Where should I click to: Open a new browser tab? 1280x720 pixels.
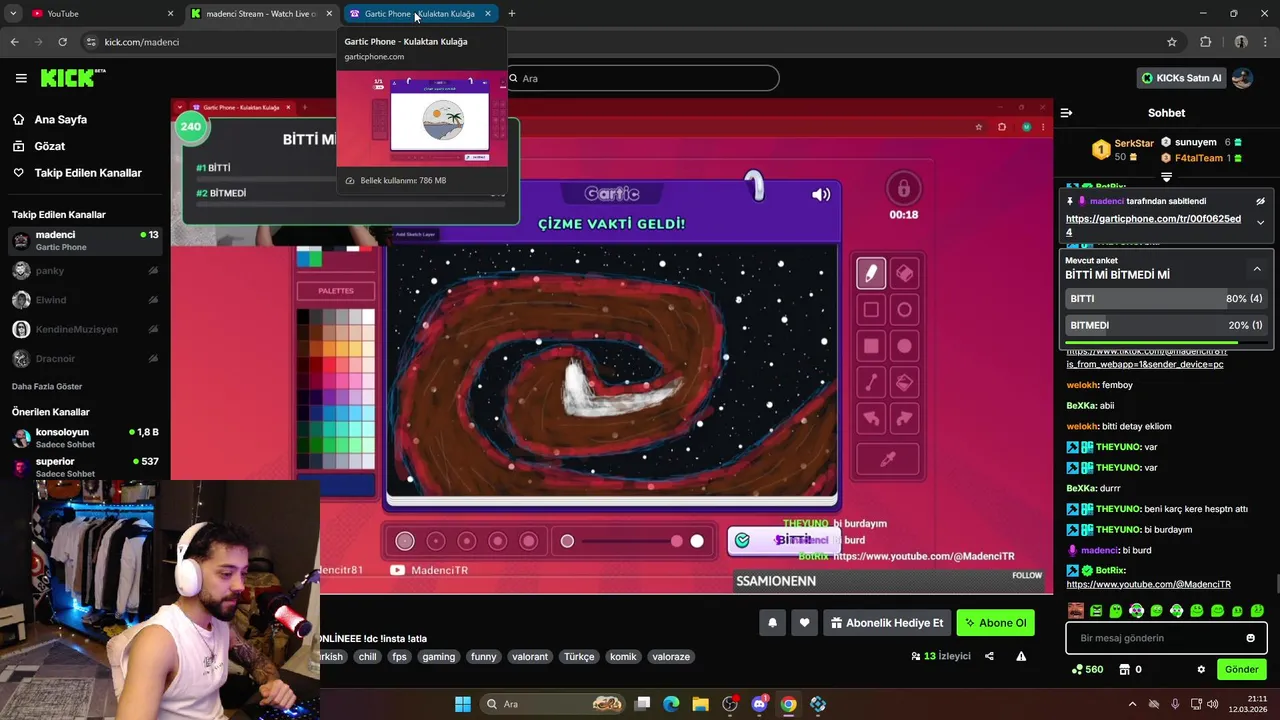pos(512,14)
